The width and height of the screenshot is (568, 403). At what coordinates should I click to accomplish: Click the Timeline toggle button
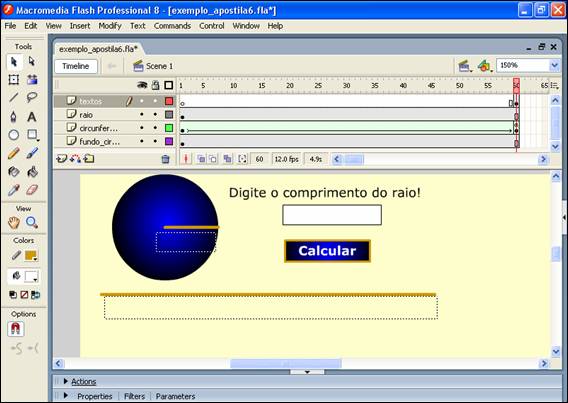(x=76, y=66)
